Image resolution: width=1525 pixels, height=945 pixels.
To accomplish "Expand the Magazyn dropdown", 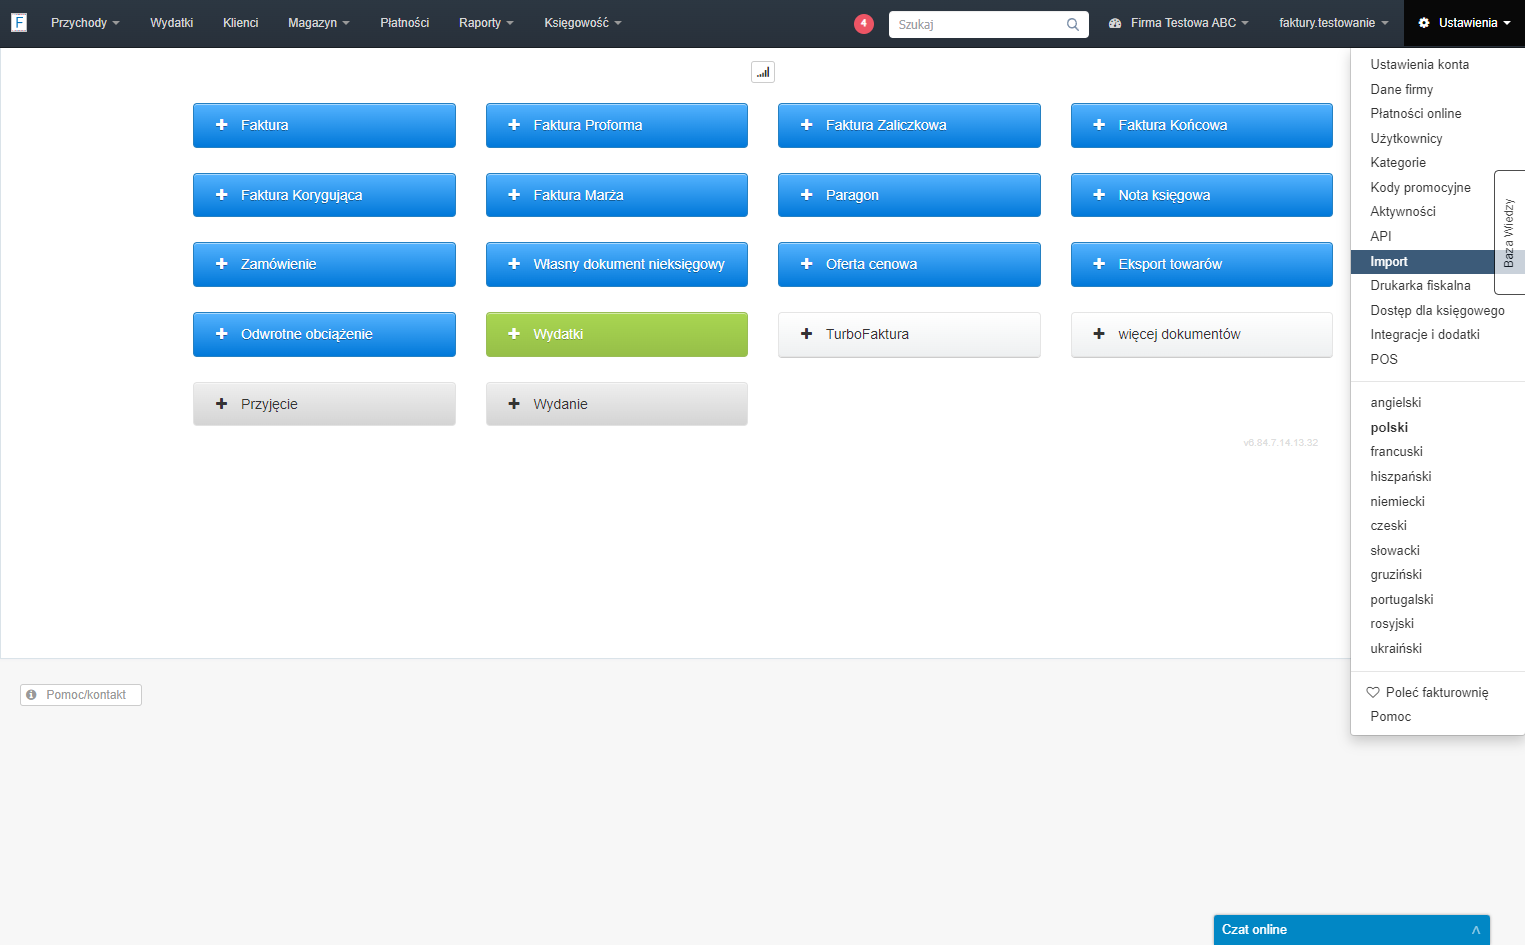I will click(319, 23).
